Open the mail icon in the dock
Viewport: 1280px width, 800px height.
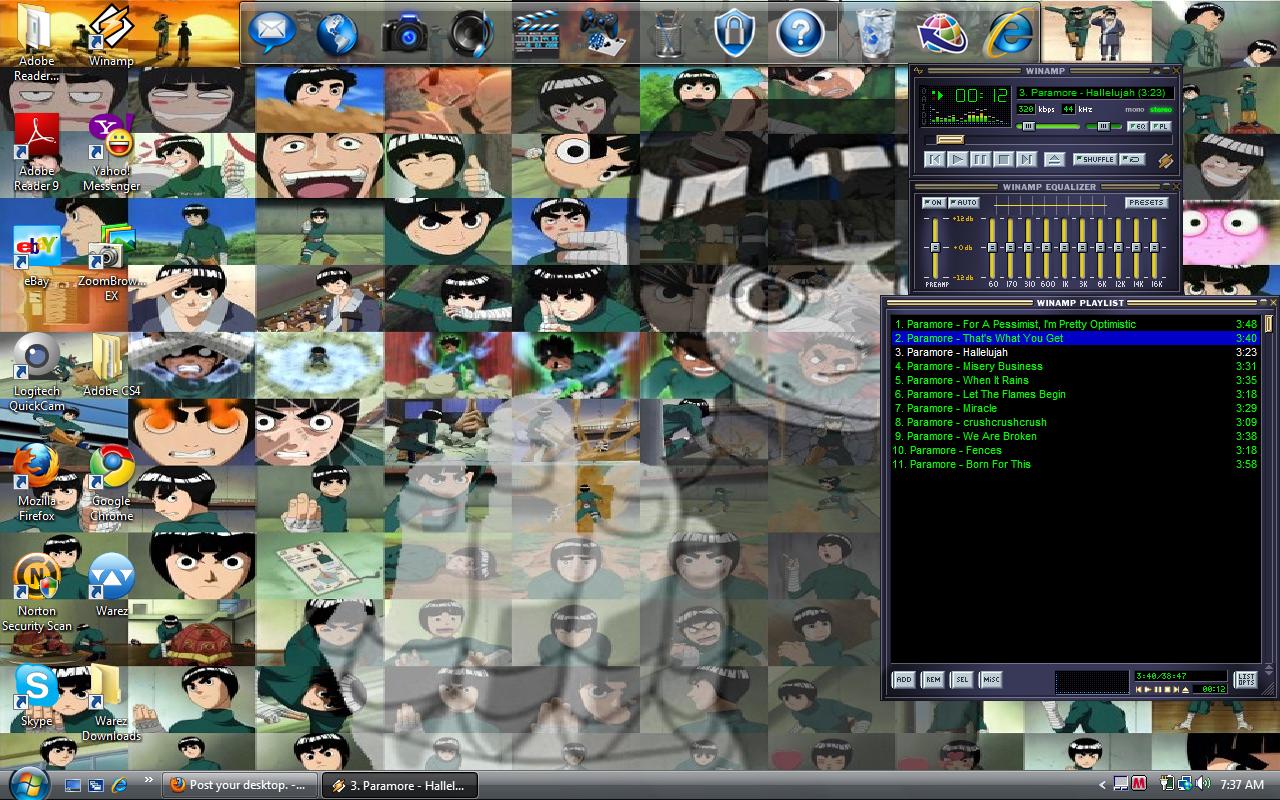272,33
